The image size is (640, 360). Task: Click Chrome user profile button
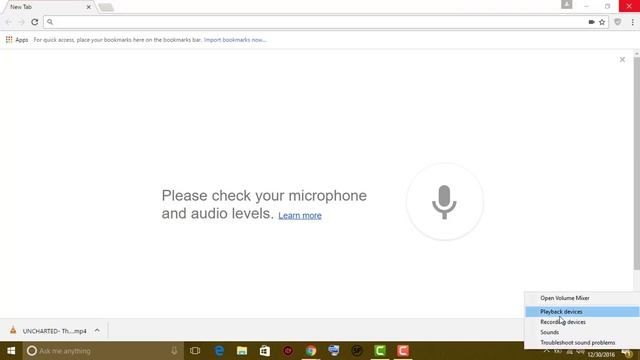[x=567, y=4]
